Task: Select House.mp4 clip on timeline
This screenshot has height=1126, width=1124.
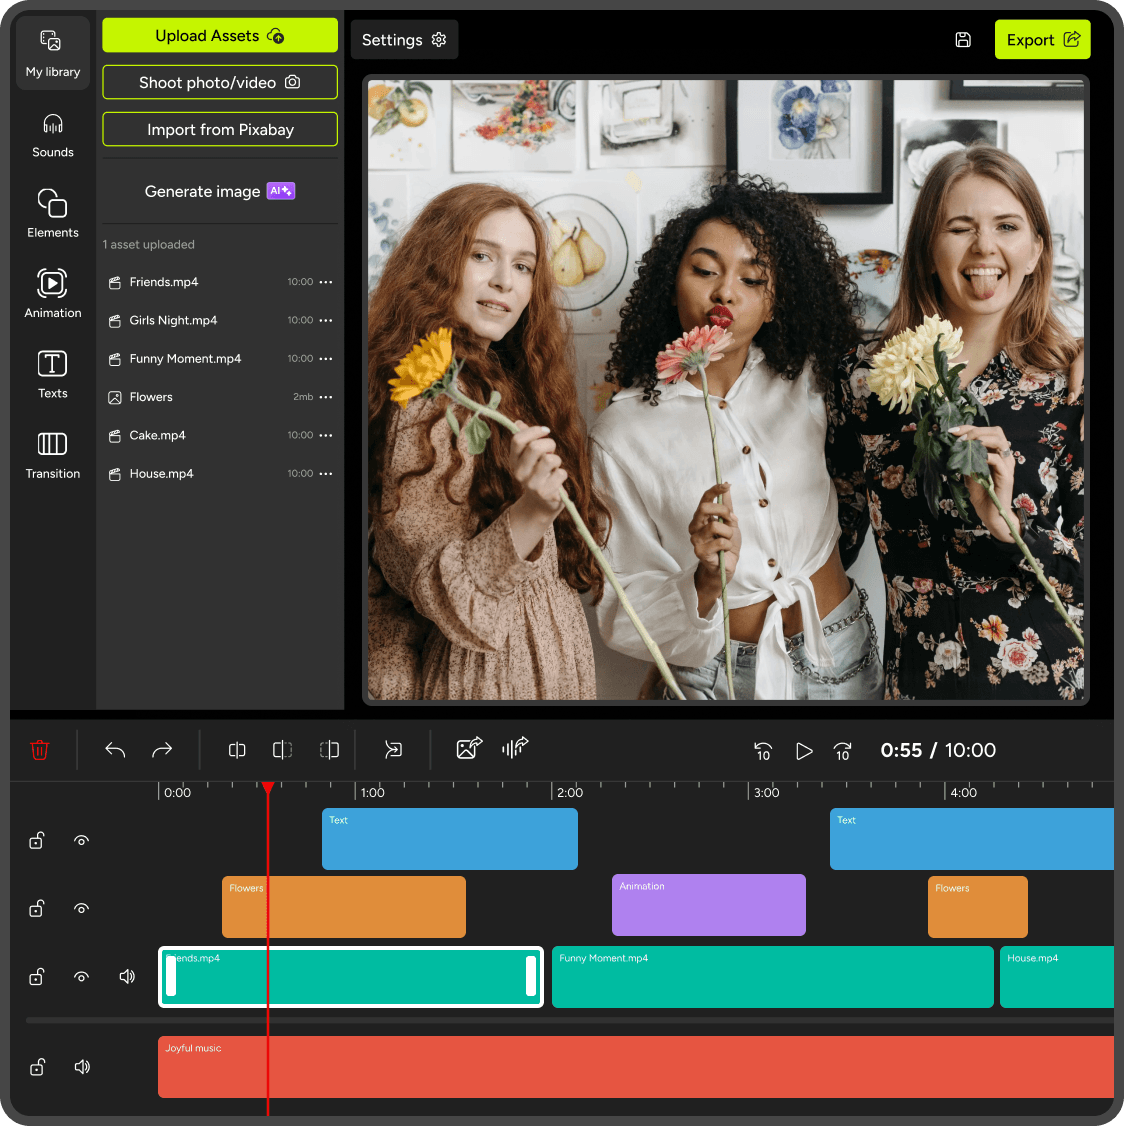Action: tap(1056, 977)
